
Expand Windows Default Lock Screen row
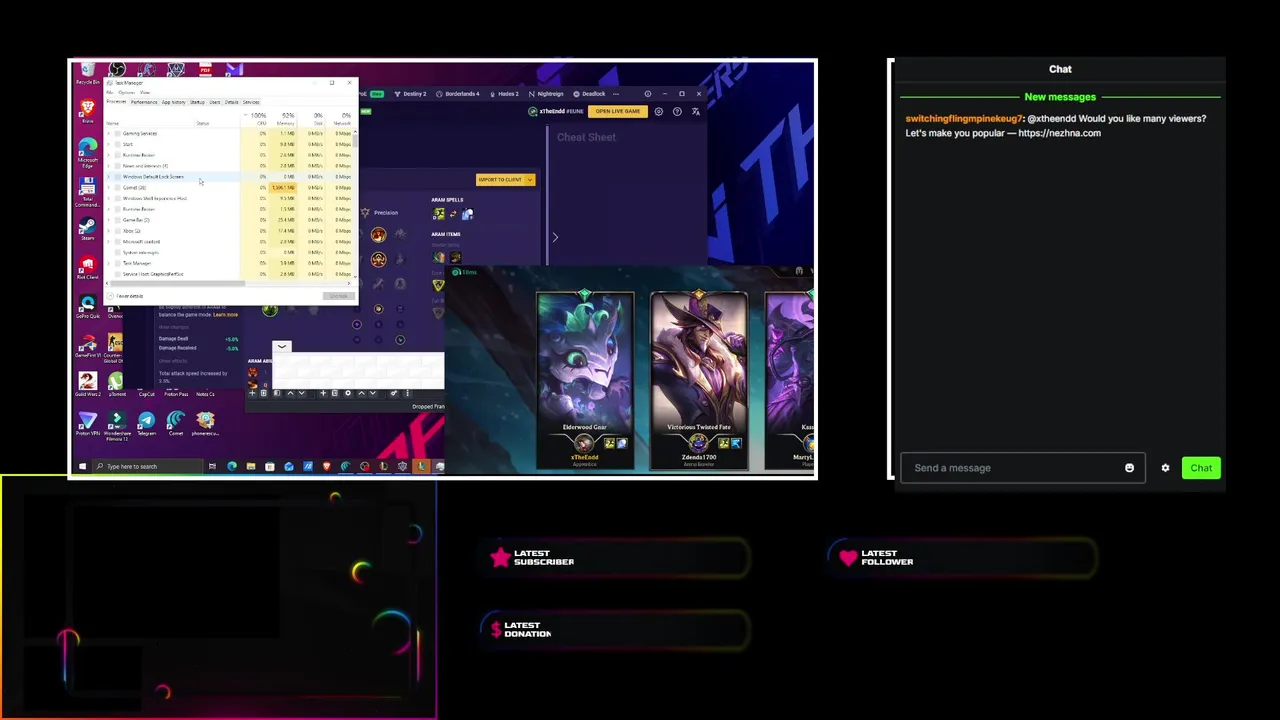coord(108,177)
